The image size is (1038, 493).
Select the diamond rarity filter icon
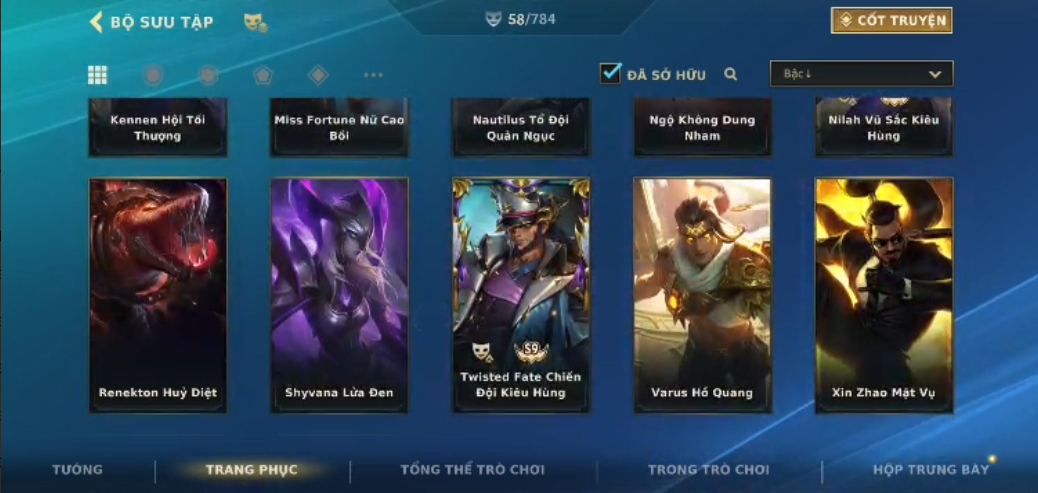pos(318,75)
